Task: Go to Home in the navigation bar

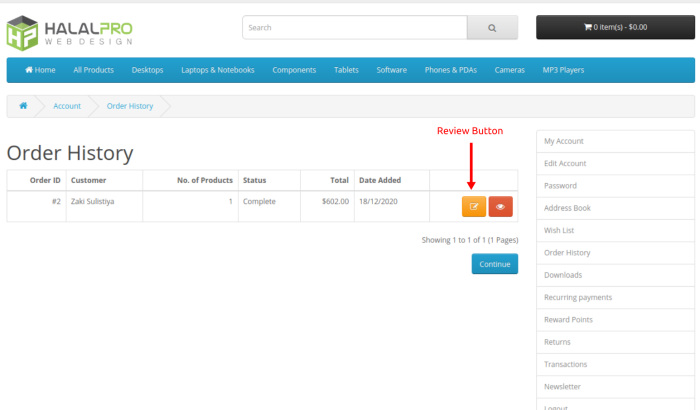Action: [40, 70]
